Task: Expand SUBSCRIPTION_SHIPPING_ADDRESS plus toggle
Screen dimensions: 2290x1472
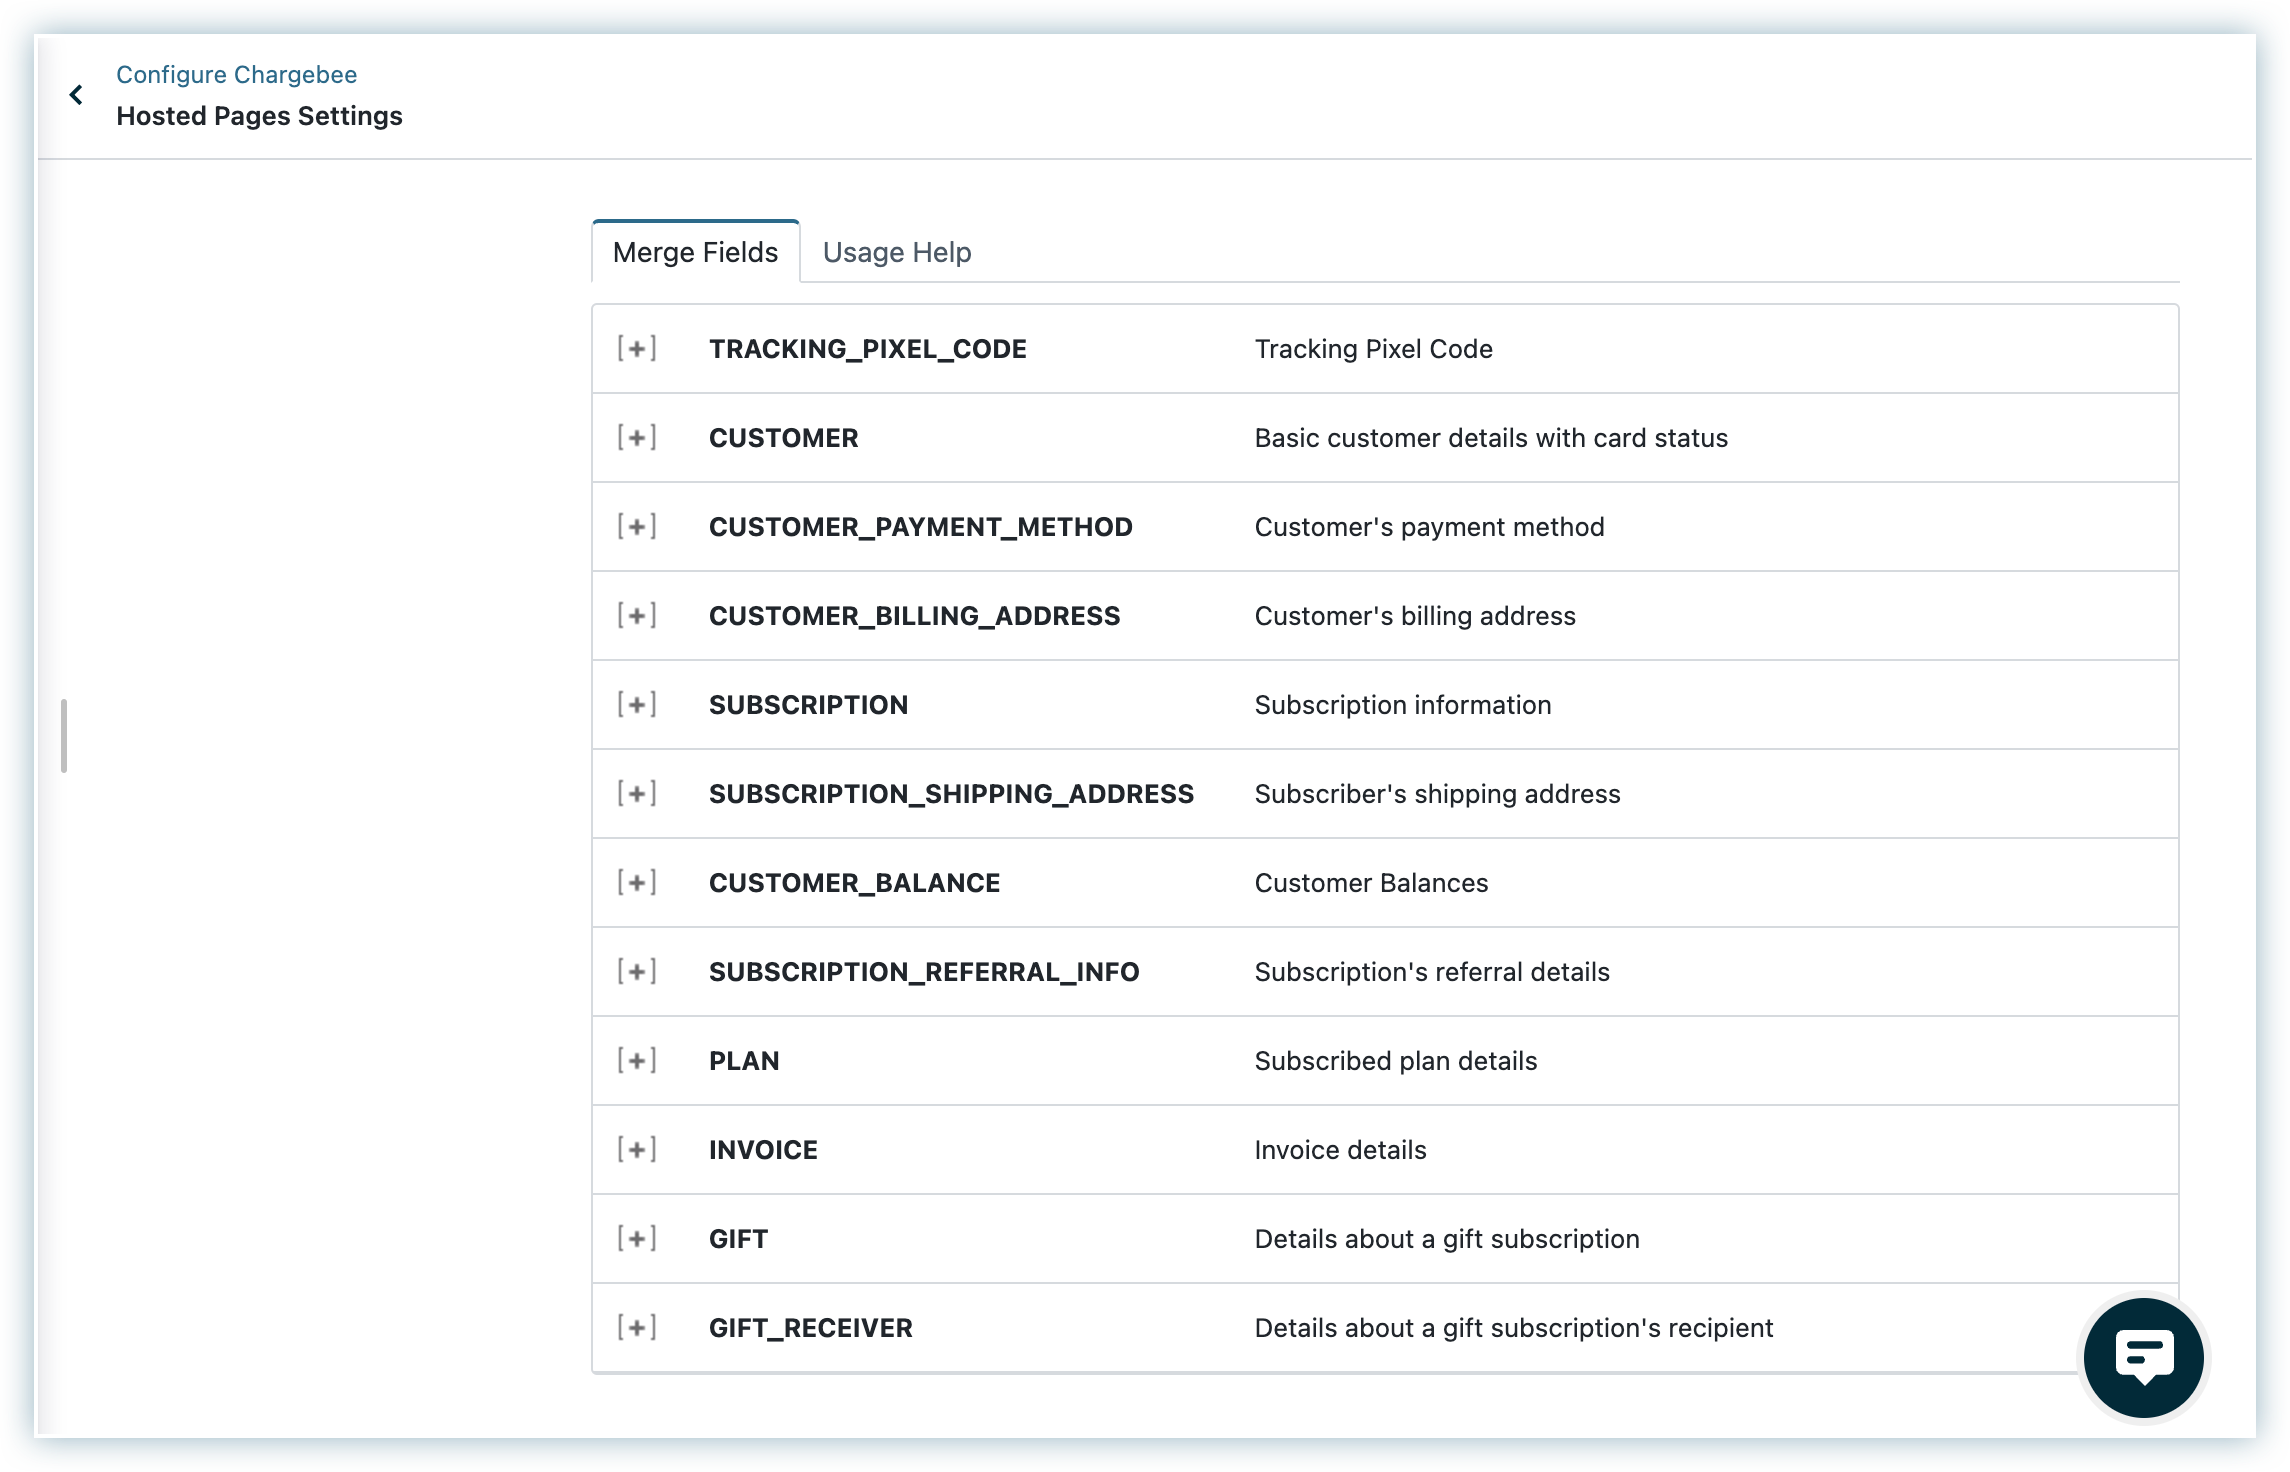Action: click(637, 793)
